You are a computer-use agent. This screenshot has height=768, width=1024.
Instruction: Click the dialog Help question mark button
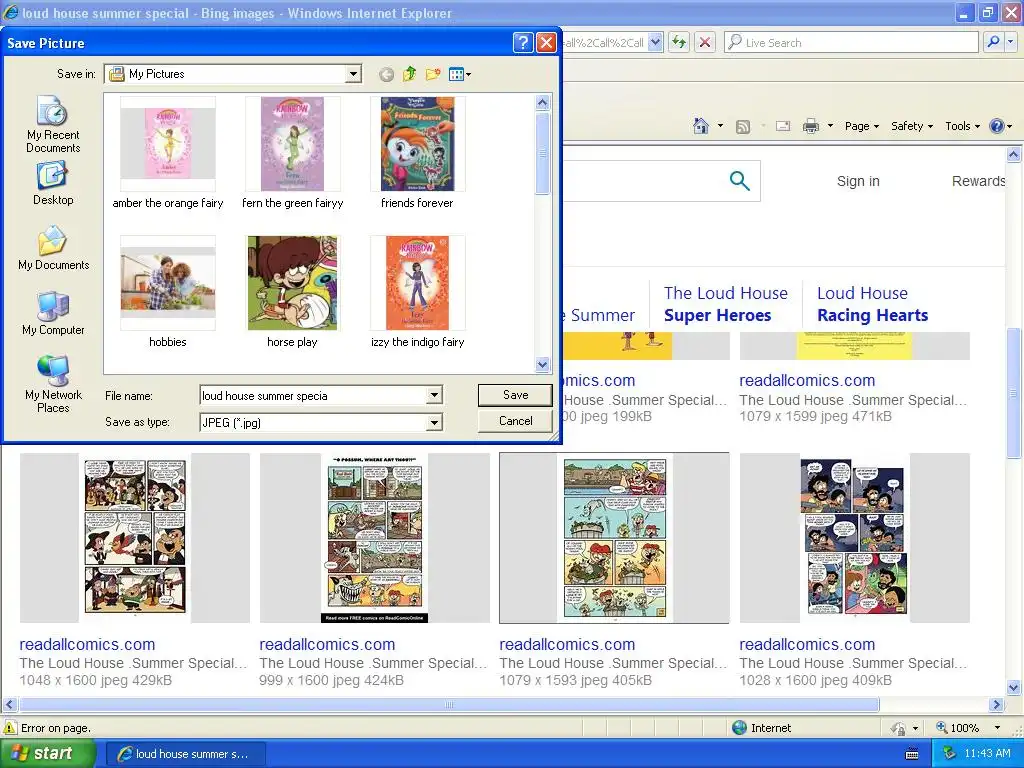click(523, 43)
